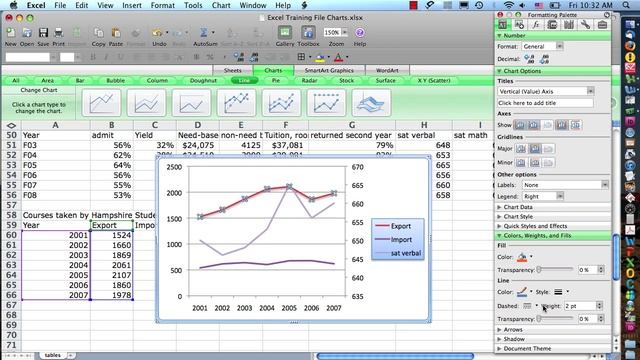Open the Scrapbook tab in palette

click(552, 25)
